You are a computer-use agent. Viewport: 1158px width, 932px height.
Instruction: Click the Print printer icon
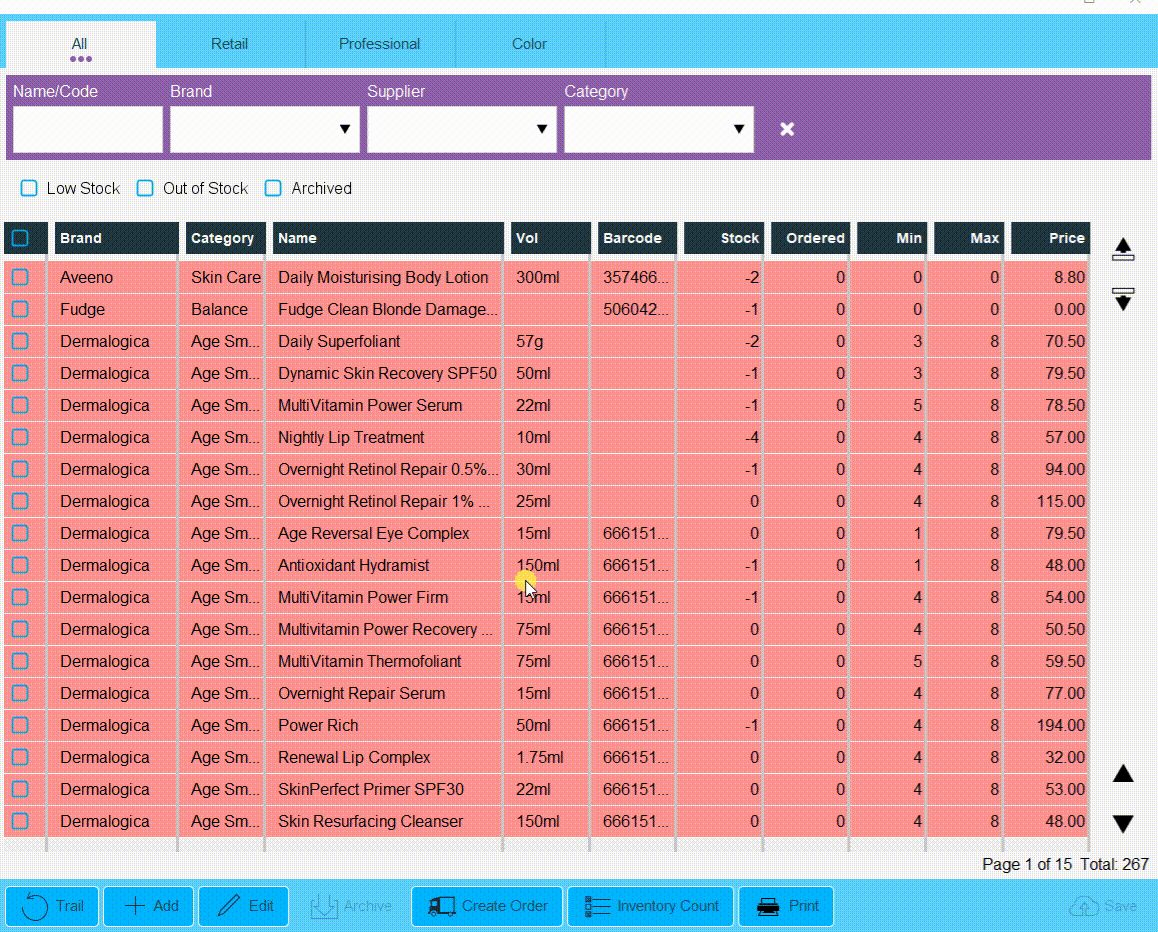click(768, 906)
